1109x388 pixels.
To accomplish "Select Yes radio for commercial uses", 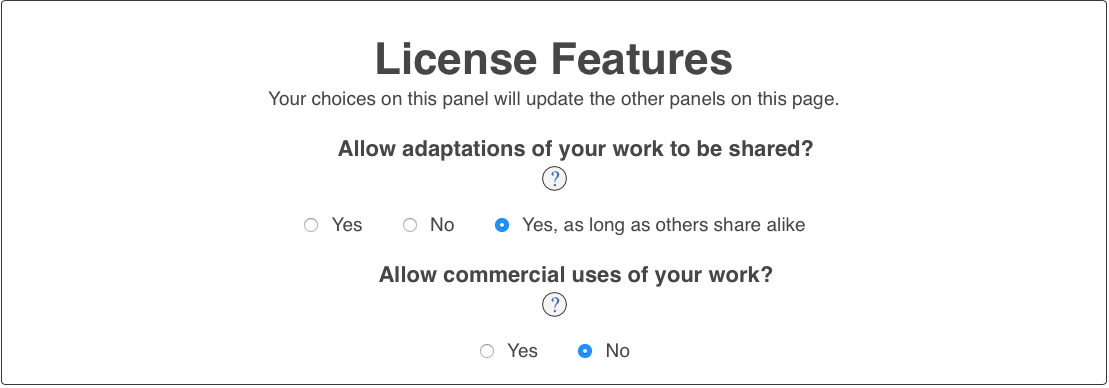I will [x=487, y=351].
